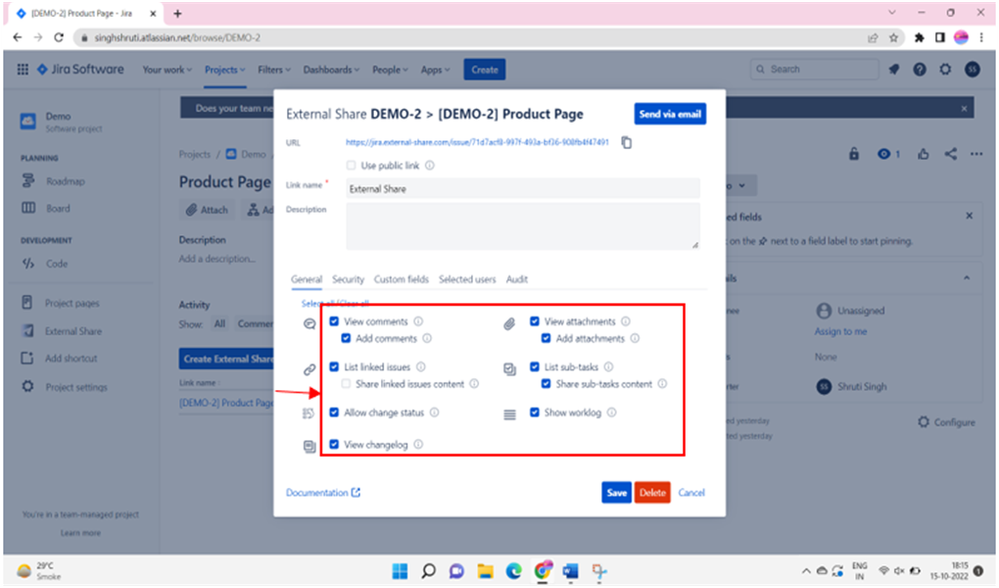
Task: Click the info icon next to View comments
Action: tap(419, 322)
